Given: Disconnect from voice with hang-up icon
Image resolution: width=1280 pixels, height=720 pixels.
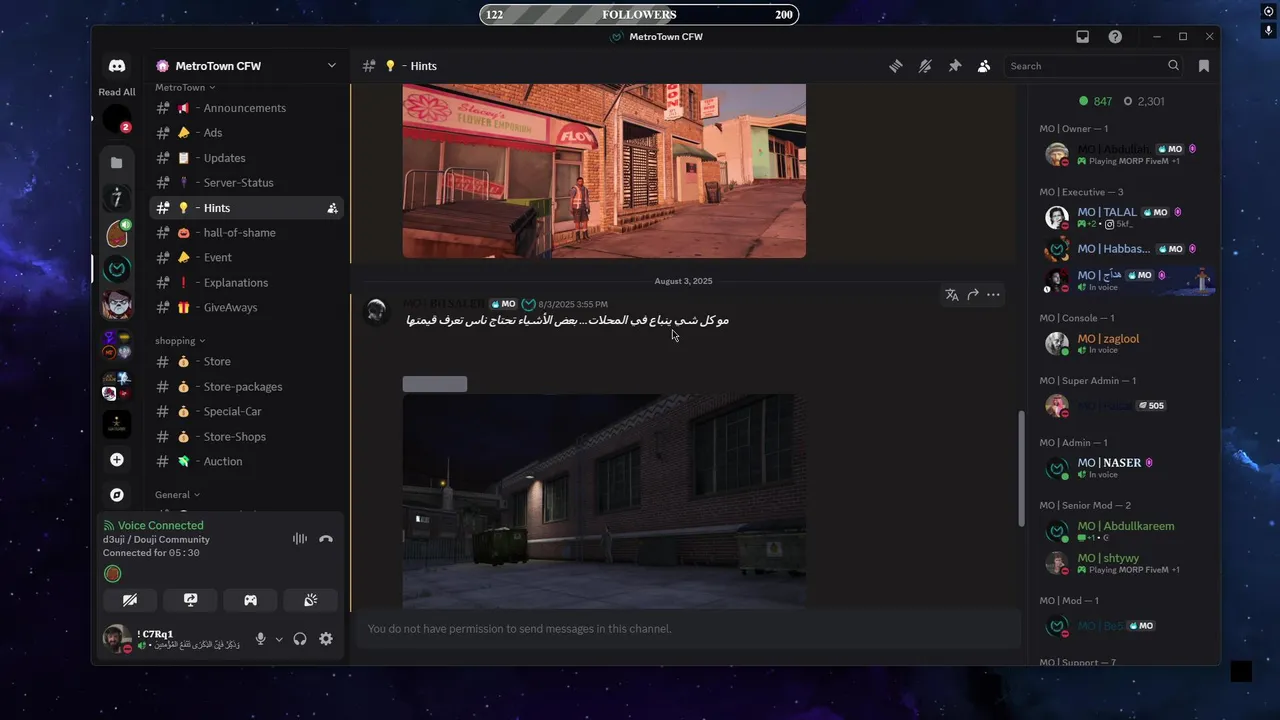Looking at the screenshot, I should coord(326,539).
